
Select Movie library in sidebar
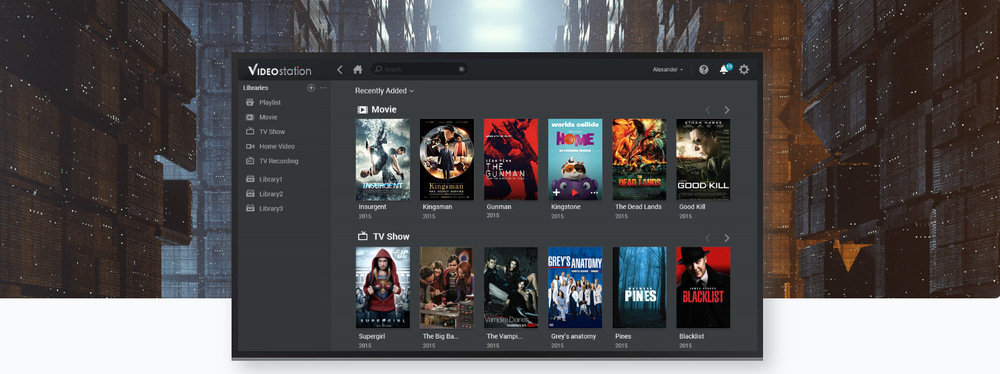(268, 117)
